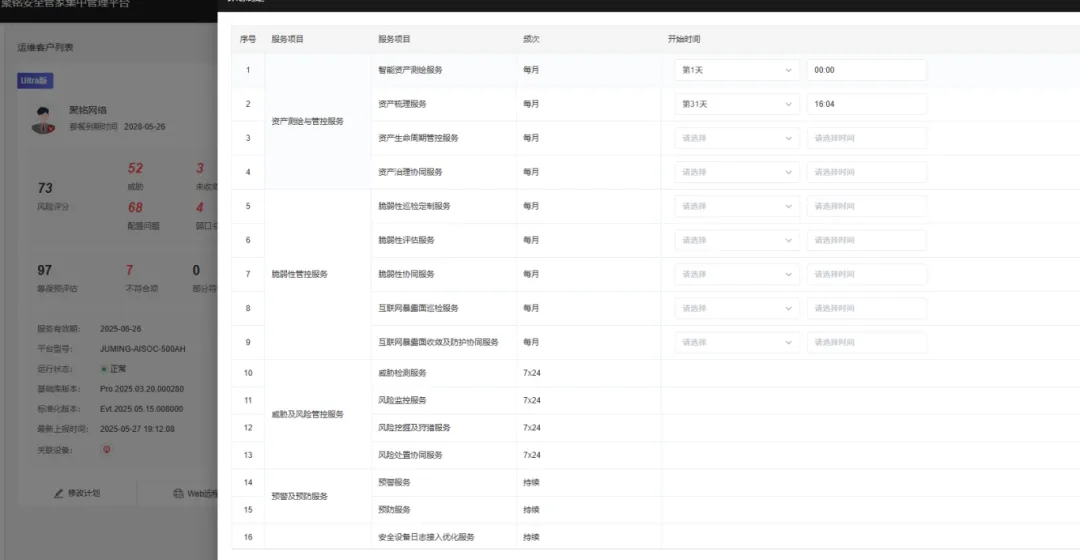Viewport: 1080px width, 560px height.
Task: Click the globe icon beside Web运维
Action: coord(178,493)
